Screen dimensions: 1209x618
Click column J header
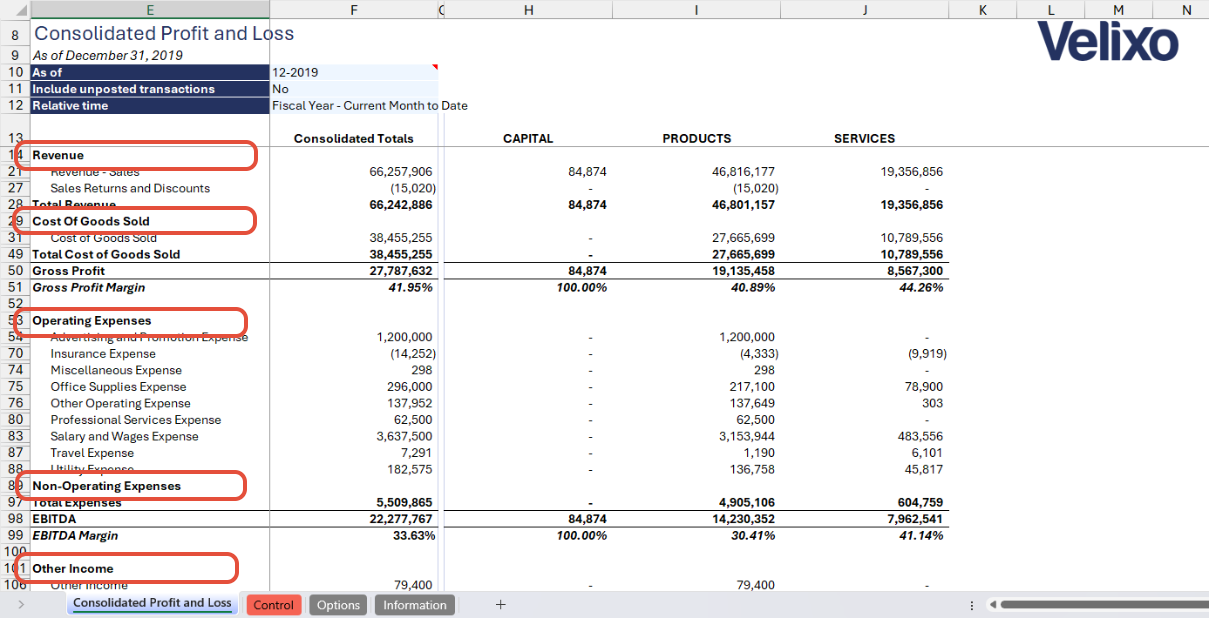point(864,10)
